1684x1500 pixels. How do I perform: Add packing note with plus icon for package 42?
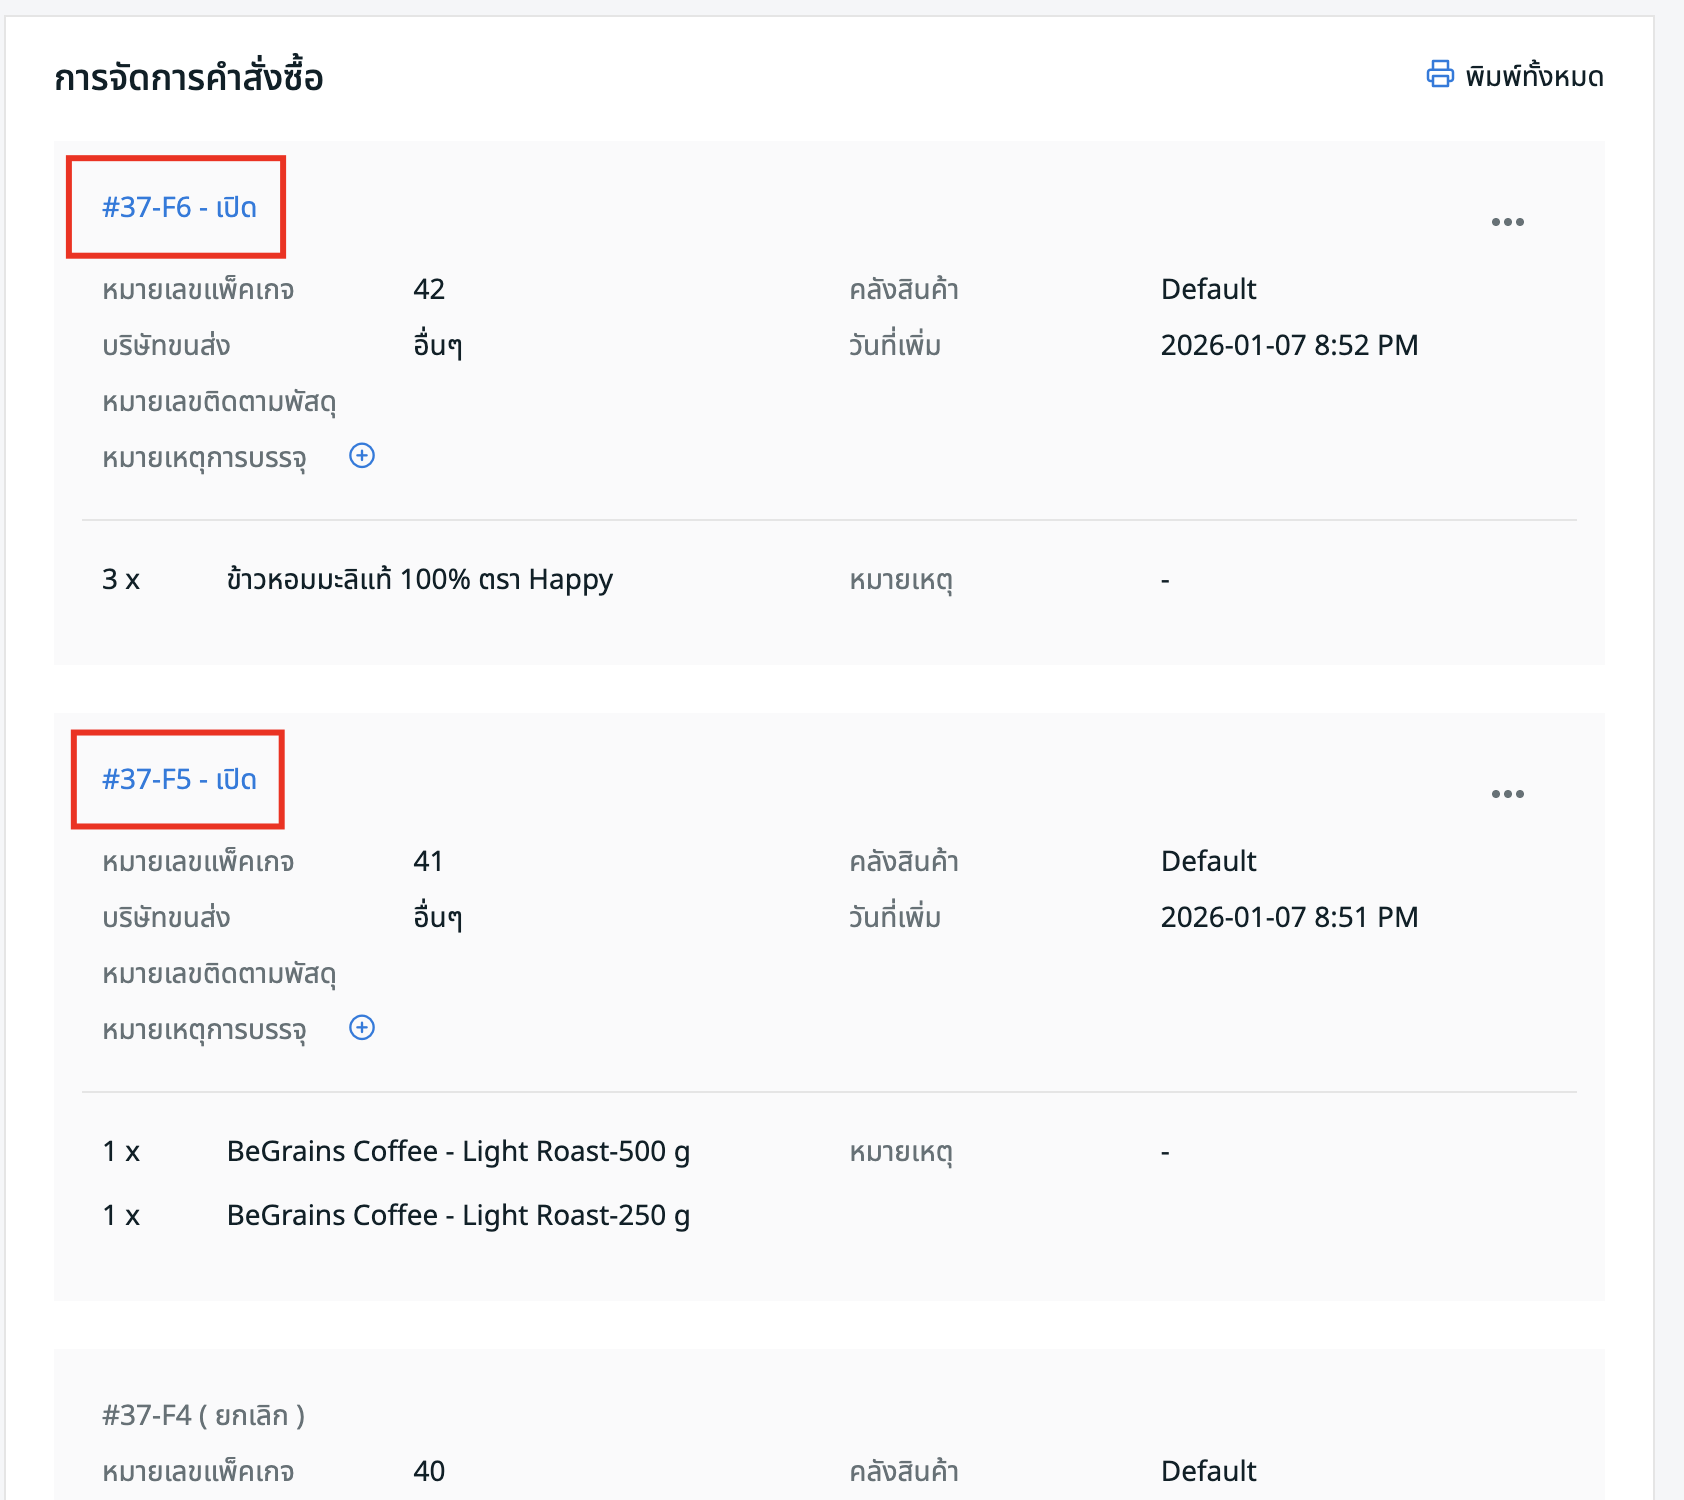click(x=362, y=456)
